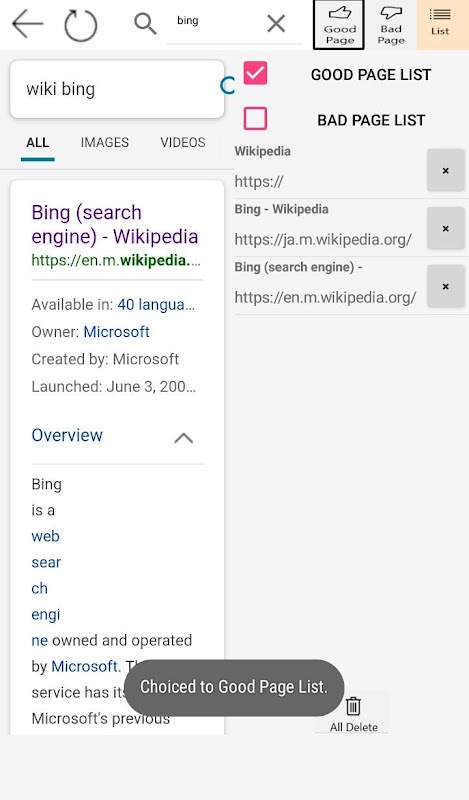469x800 pixels.
Task: Open the Microsoft owner link
Action: coord(116,332)
